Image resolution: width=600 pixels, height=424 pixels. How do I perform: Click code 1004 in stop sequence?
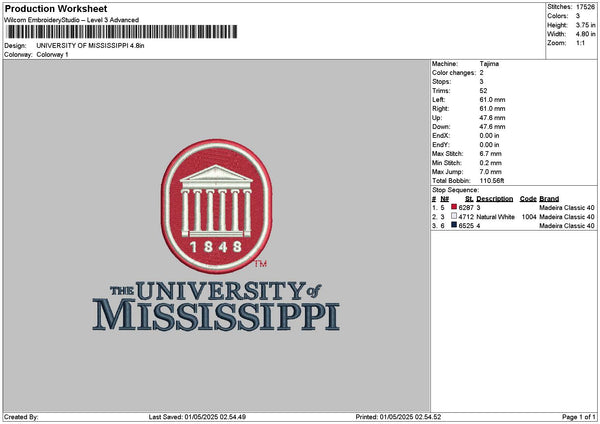pyautogui.click(x=529, y=217)
